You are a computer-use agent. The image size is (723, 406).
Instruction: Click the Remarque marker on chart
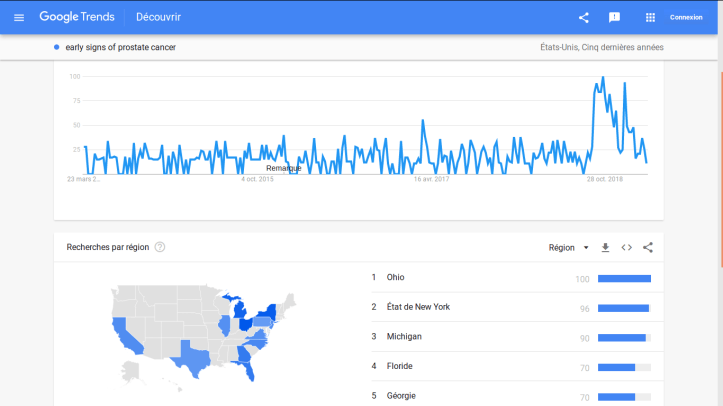click(x=283, y=168)
